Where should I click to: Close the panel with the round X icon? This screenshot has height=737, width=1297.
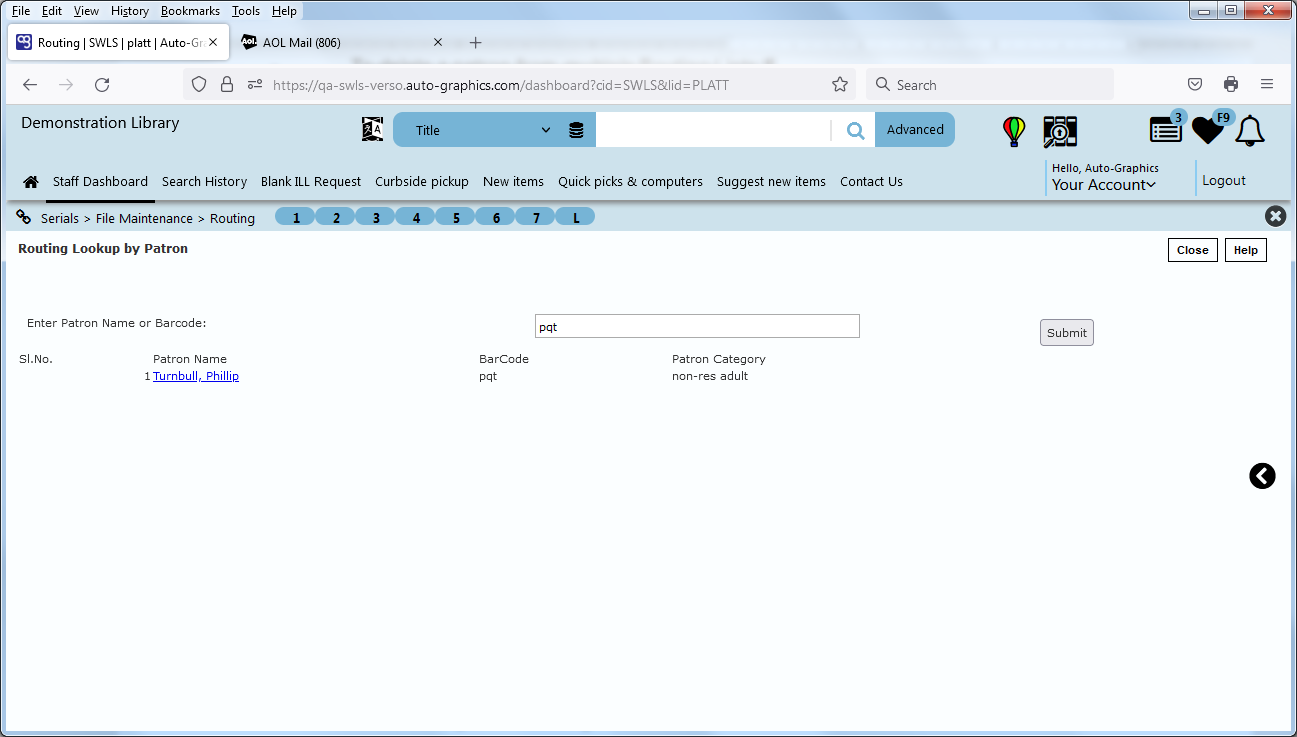1275,216
